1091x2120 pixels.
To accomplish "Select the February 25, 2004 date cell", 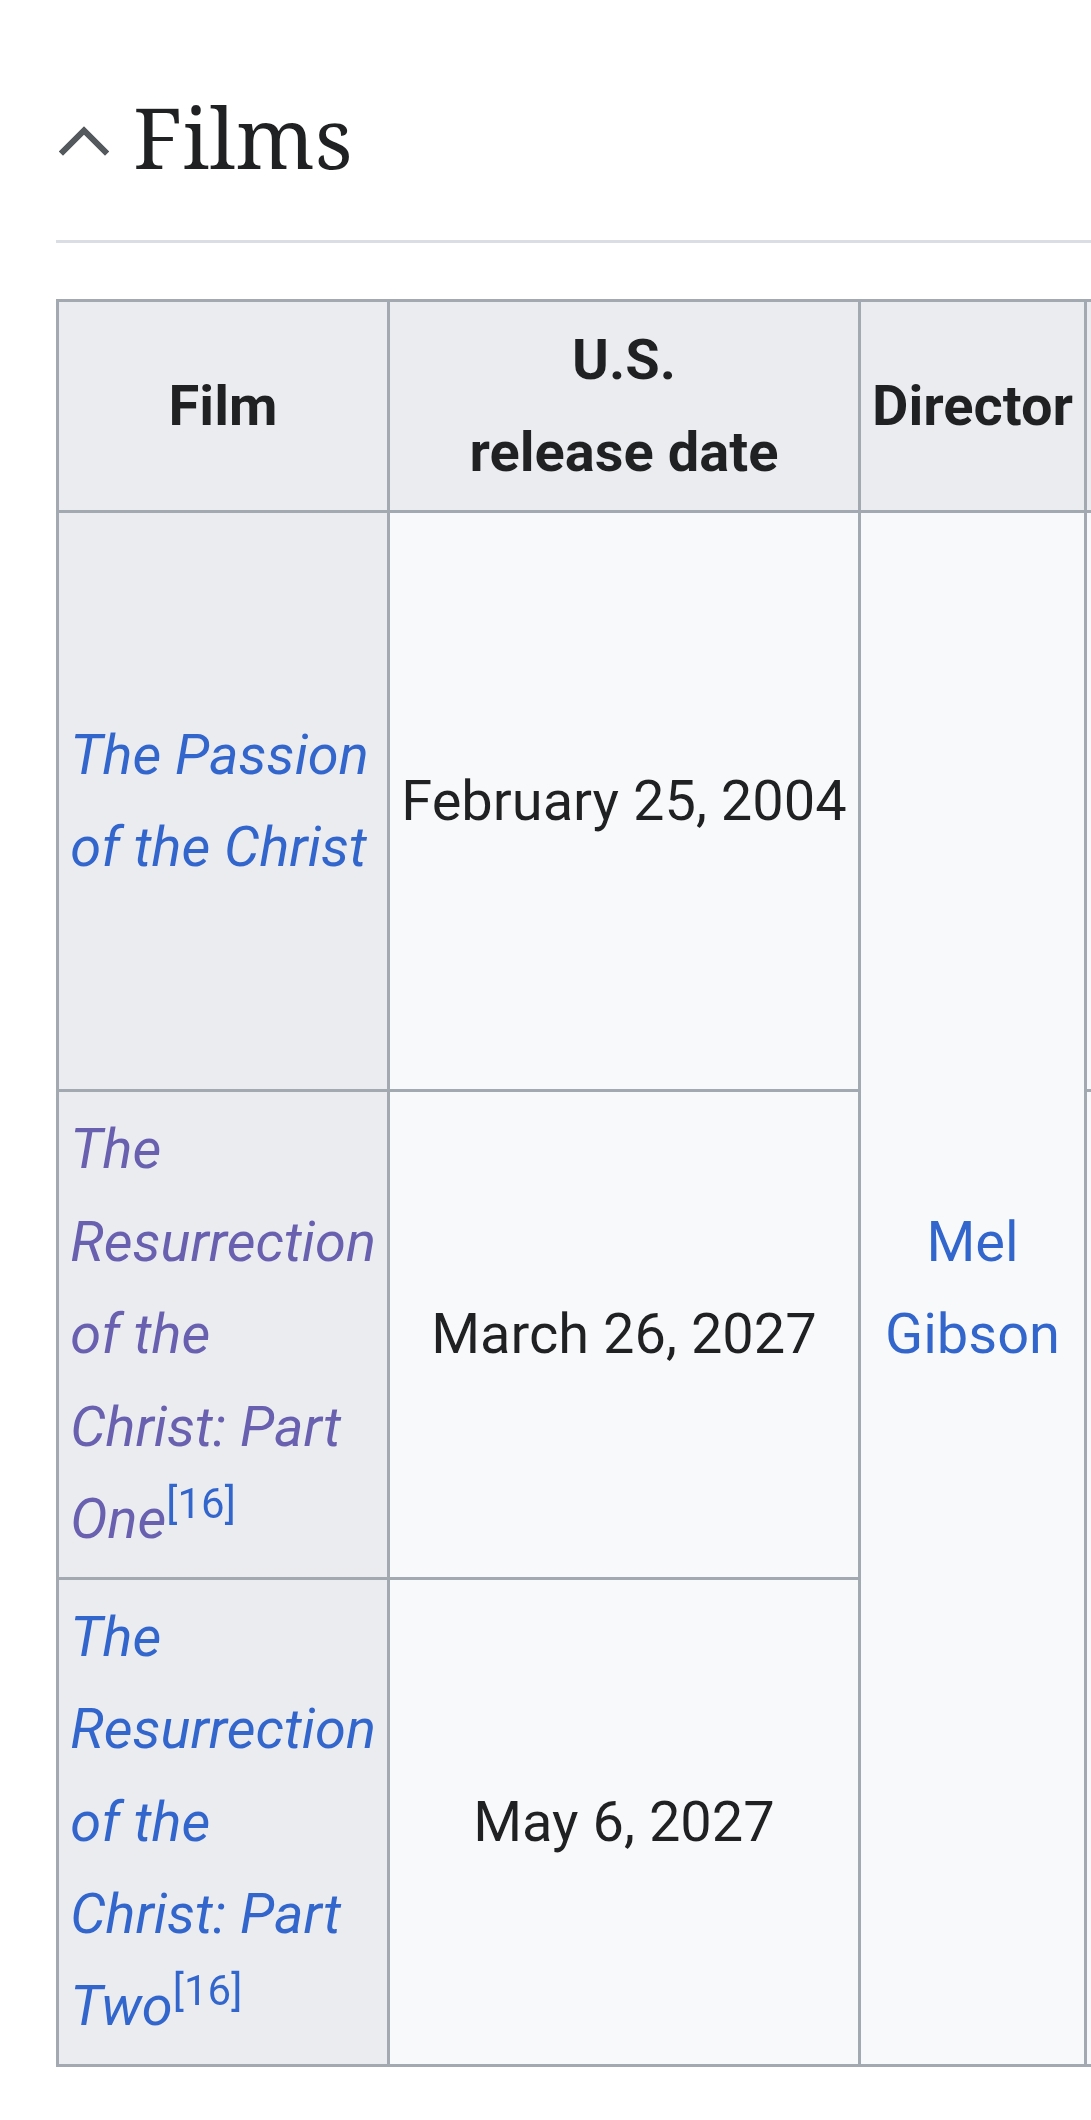I will (x=623, y=801).
